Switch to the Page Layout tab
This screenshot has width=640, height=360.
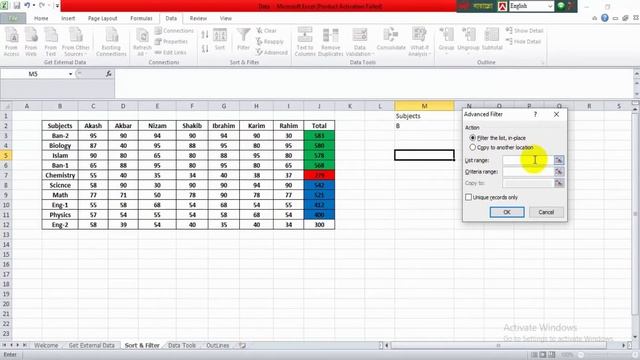102,18
